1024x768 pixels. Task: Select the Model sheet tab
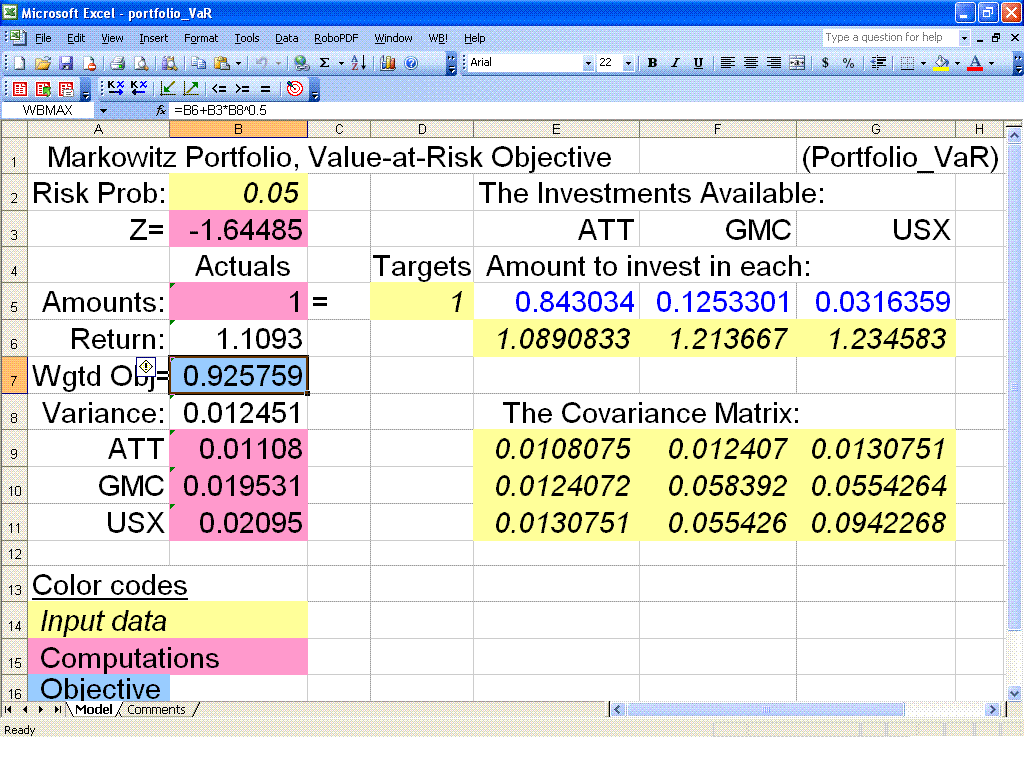pyautogui.click(x=93, y=709)
